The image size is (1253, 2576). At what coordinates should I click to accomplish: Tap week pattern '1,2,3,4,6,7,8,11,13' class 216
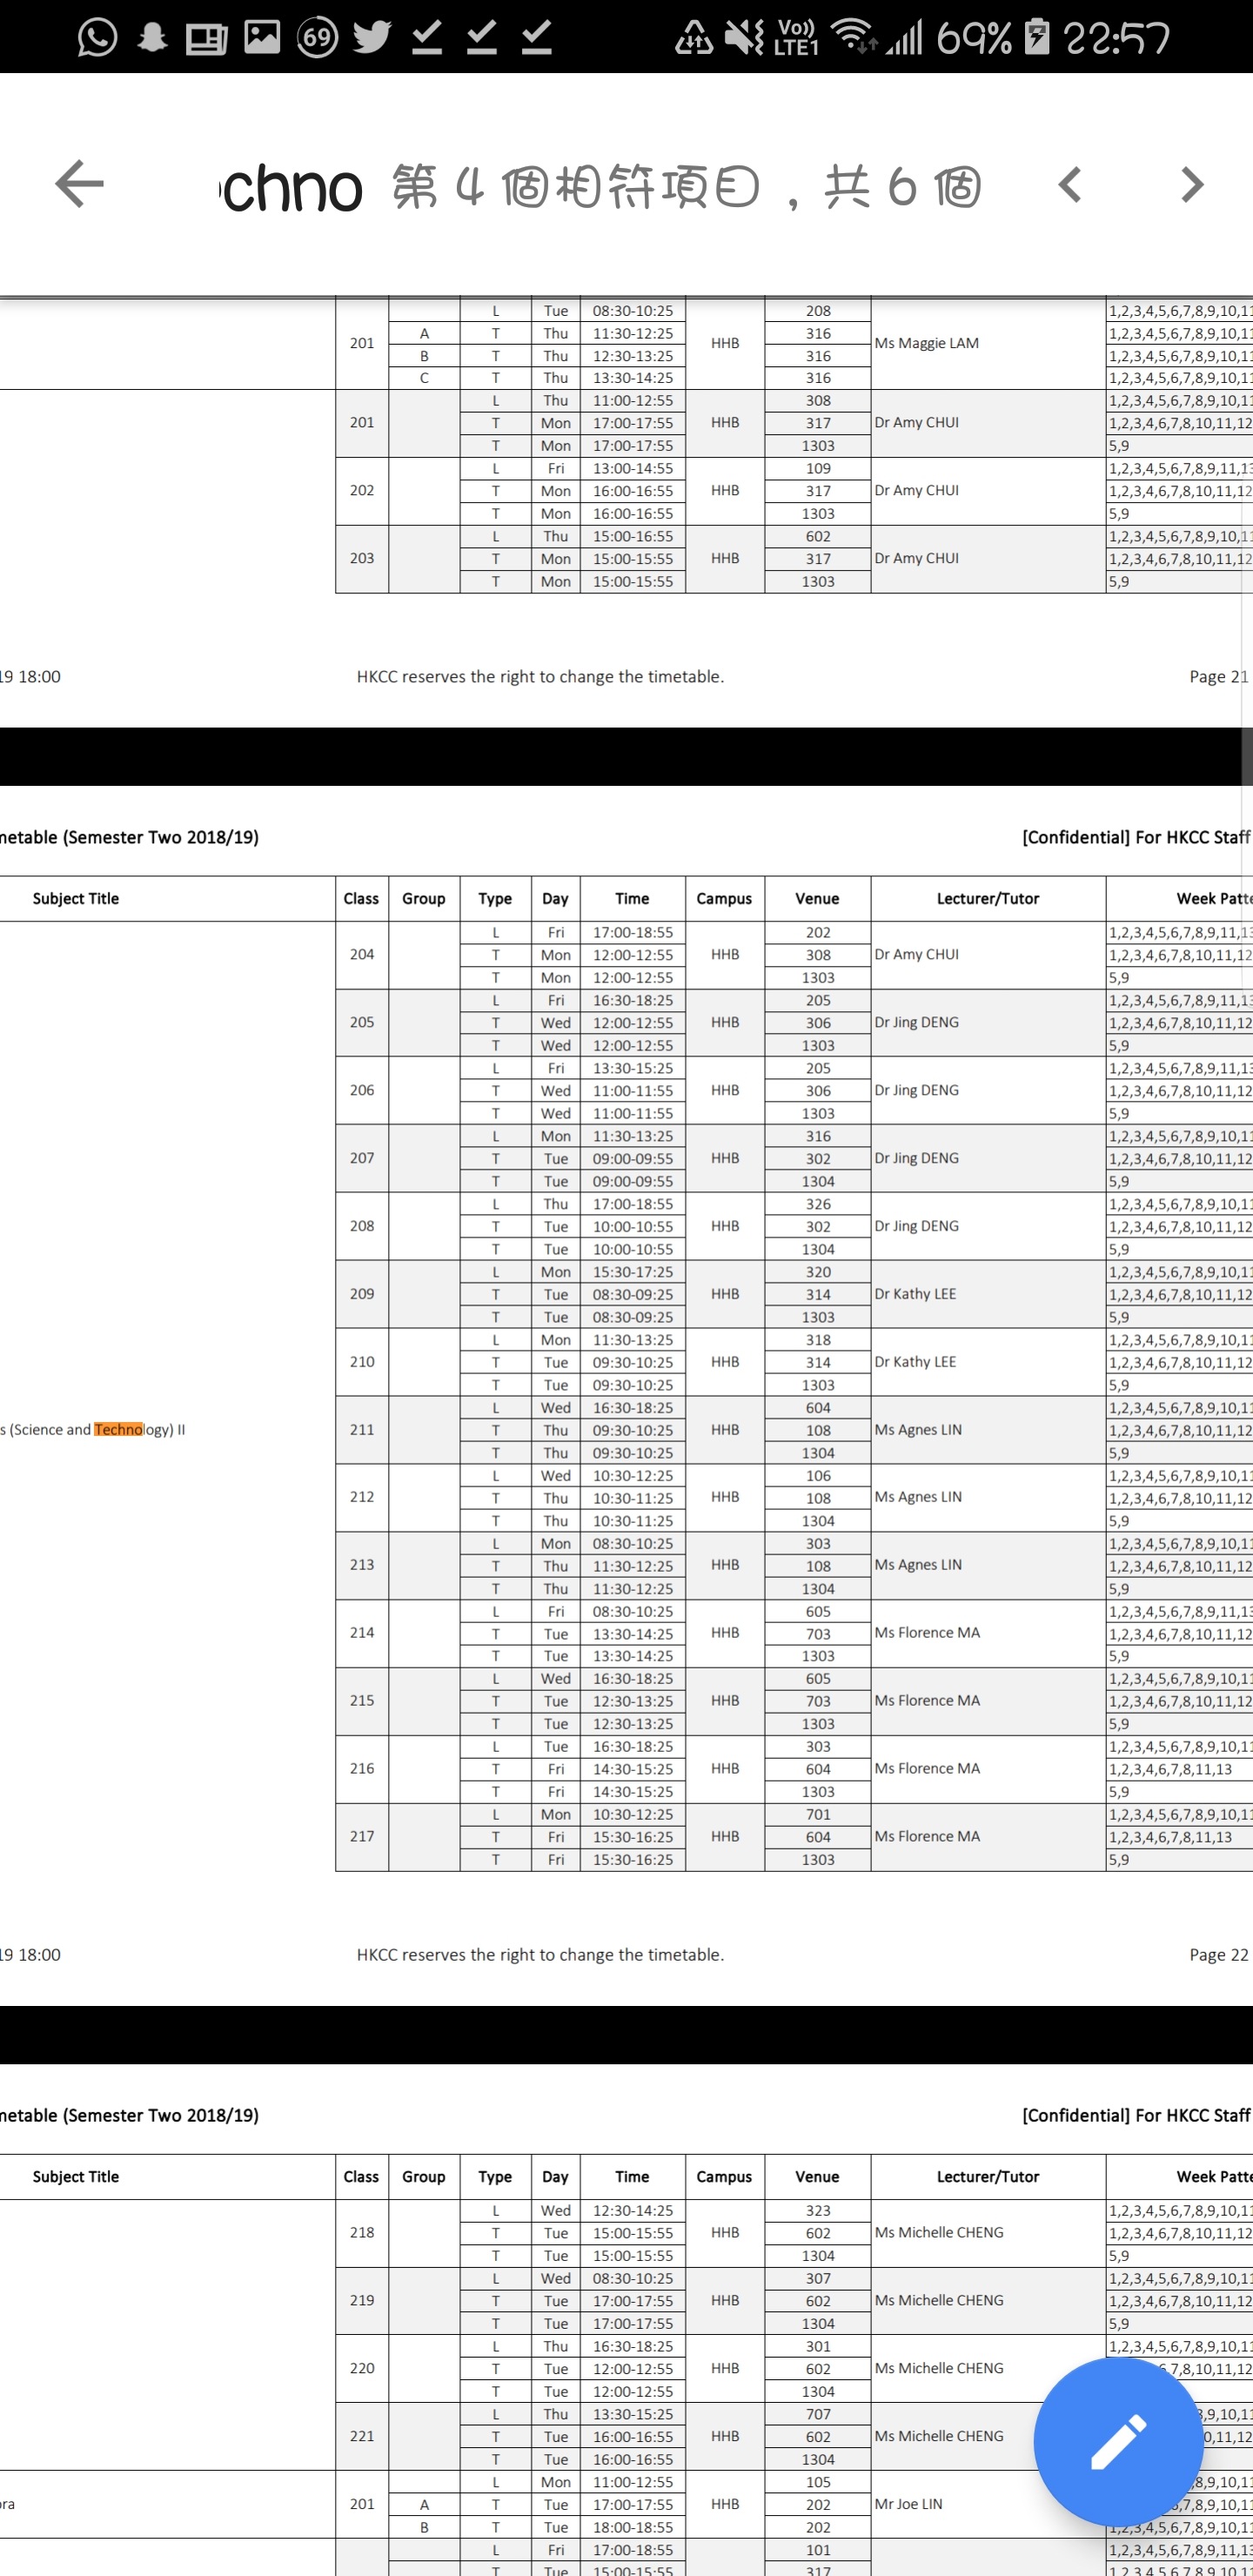(1170, 1770)
